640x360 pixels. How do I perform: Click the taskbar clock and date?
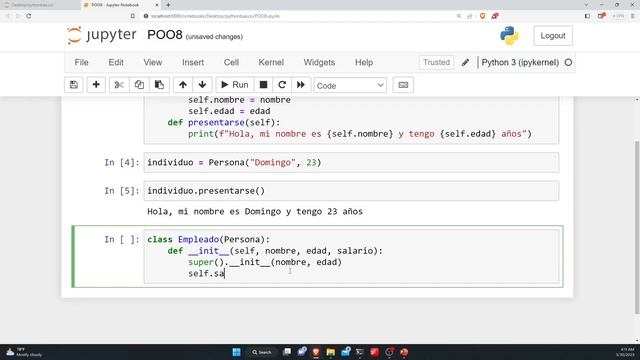(625, 352)
